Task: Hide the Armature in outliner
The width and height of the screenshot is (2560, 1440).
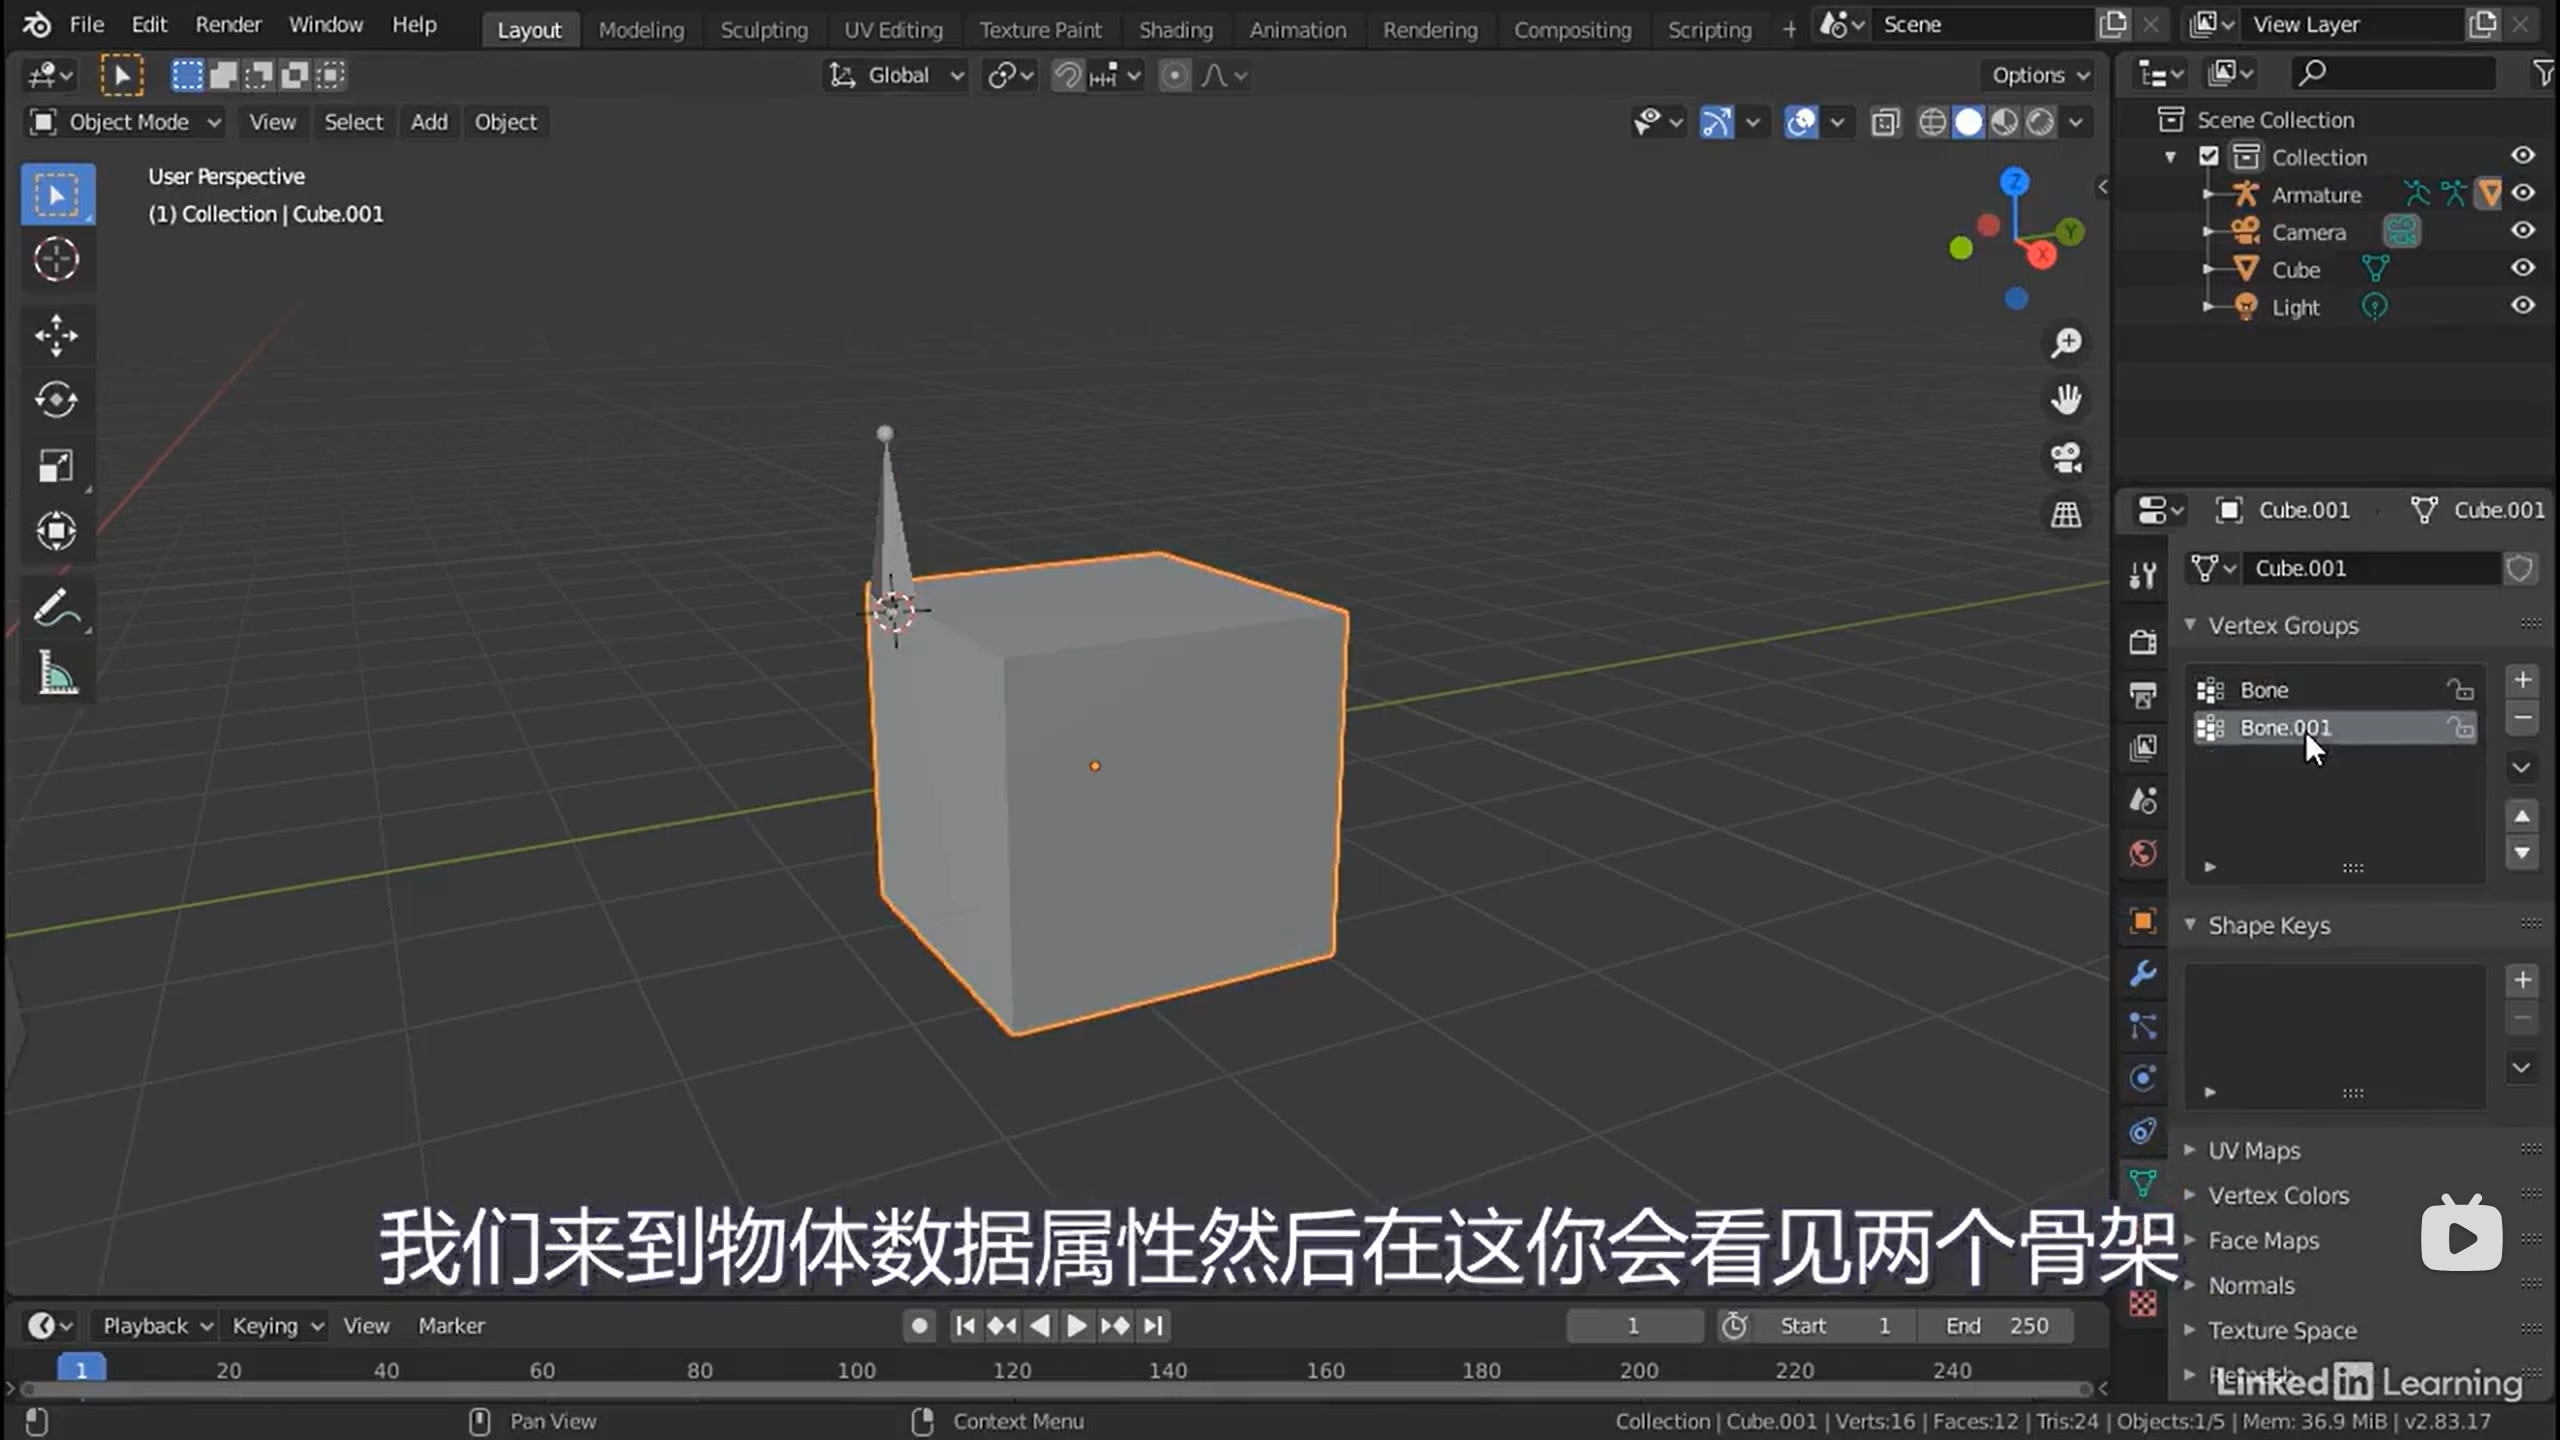Action: 2523,193
